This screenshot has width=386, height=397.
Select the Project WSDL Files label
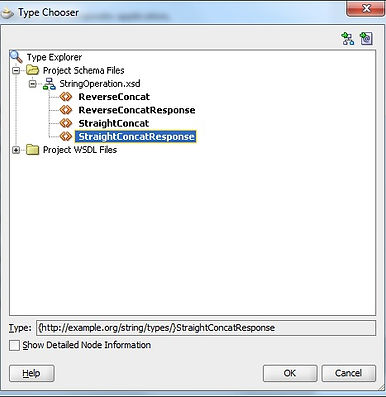80,150
